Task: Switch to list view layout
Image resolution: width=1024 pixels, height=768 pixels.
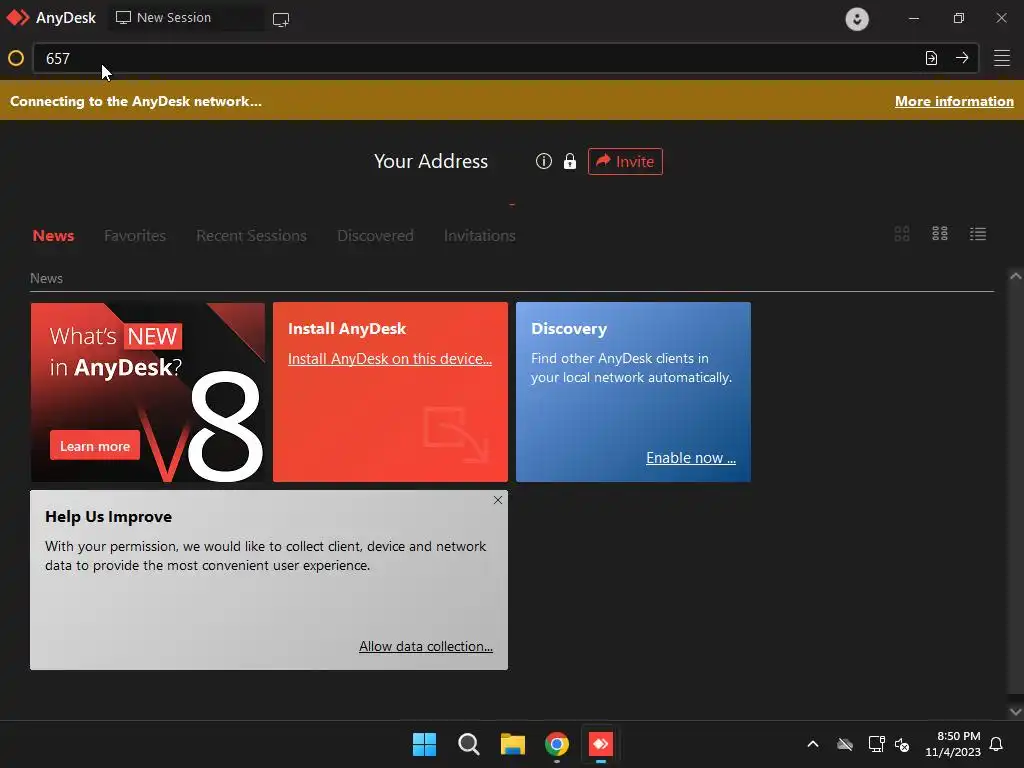Action: pos(978,234)
